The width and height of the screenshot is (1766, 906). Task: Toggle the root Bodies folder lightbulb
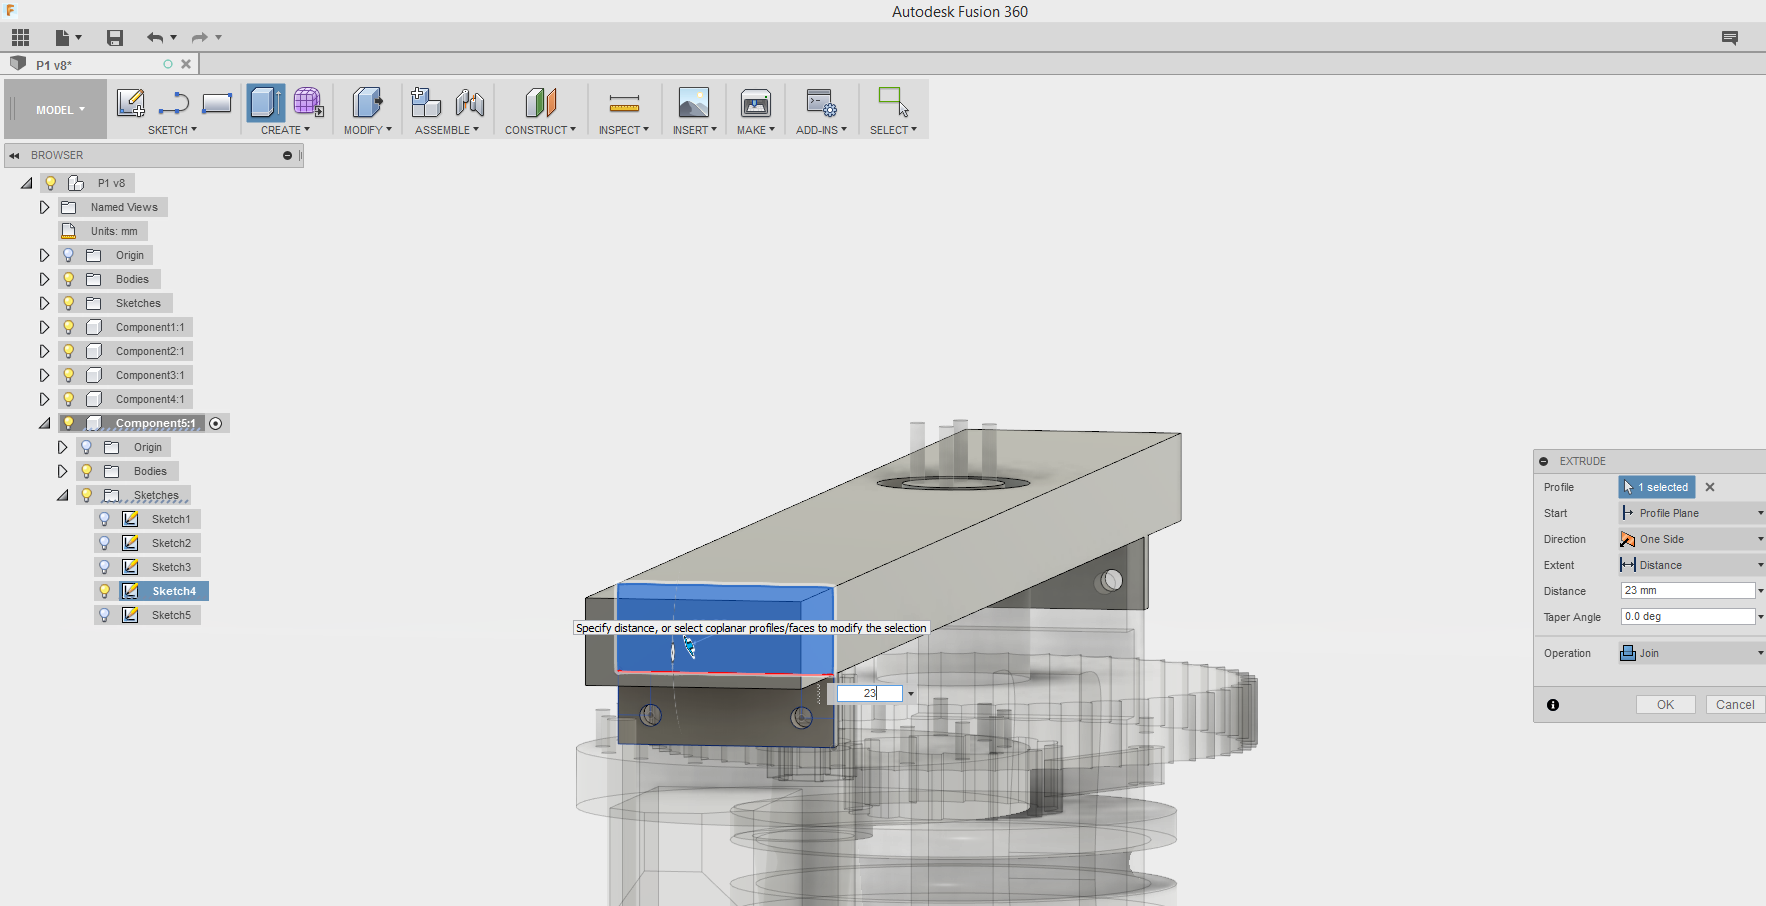[69, 279]
